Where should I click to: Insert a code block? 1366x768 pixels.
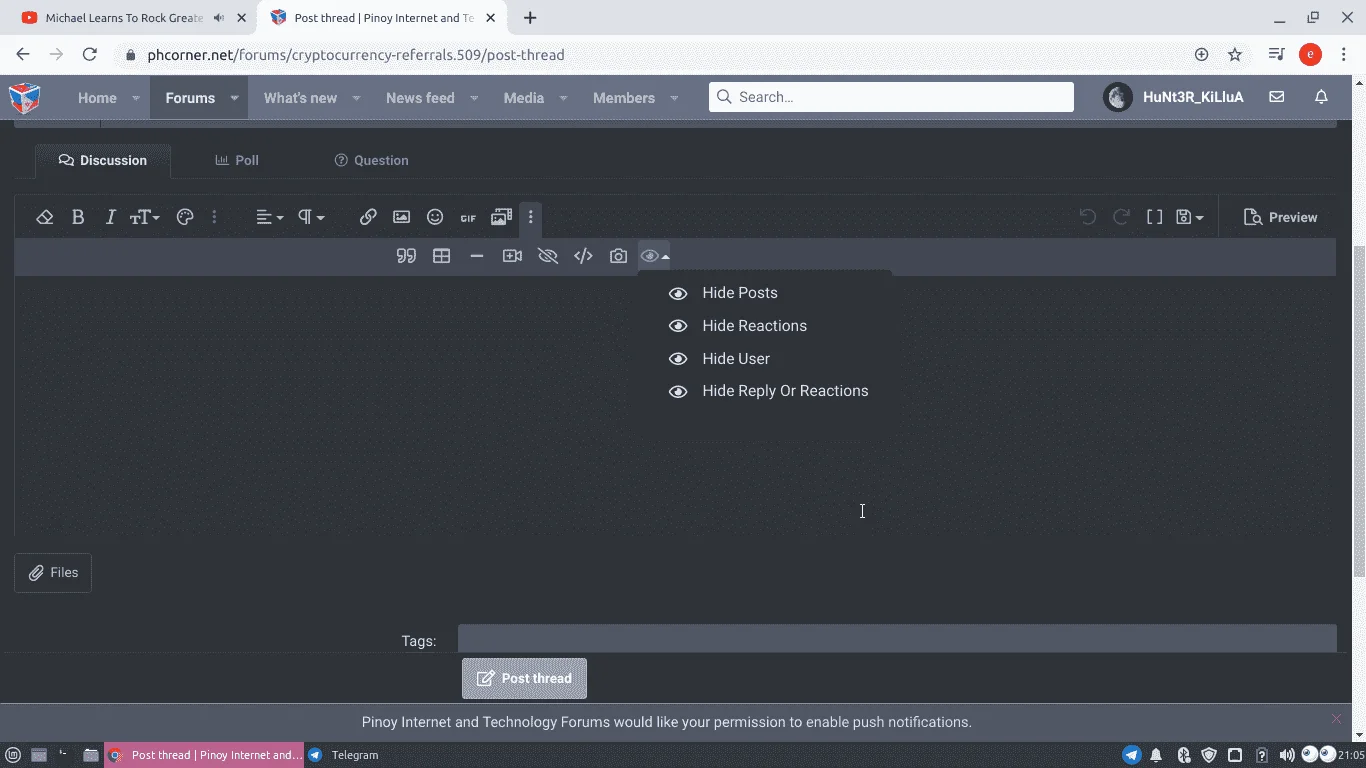583,256
